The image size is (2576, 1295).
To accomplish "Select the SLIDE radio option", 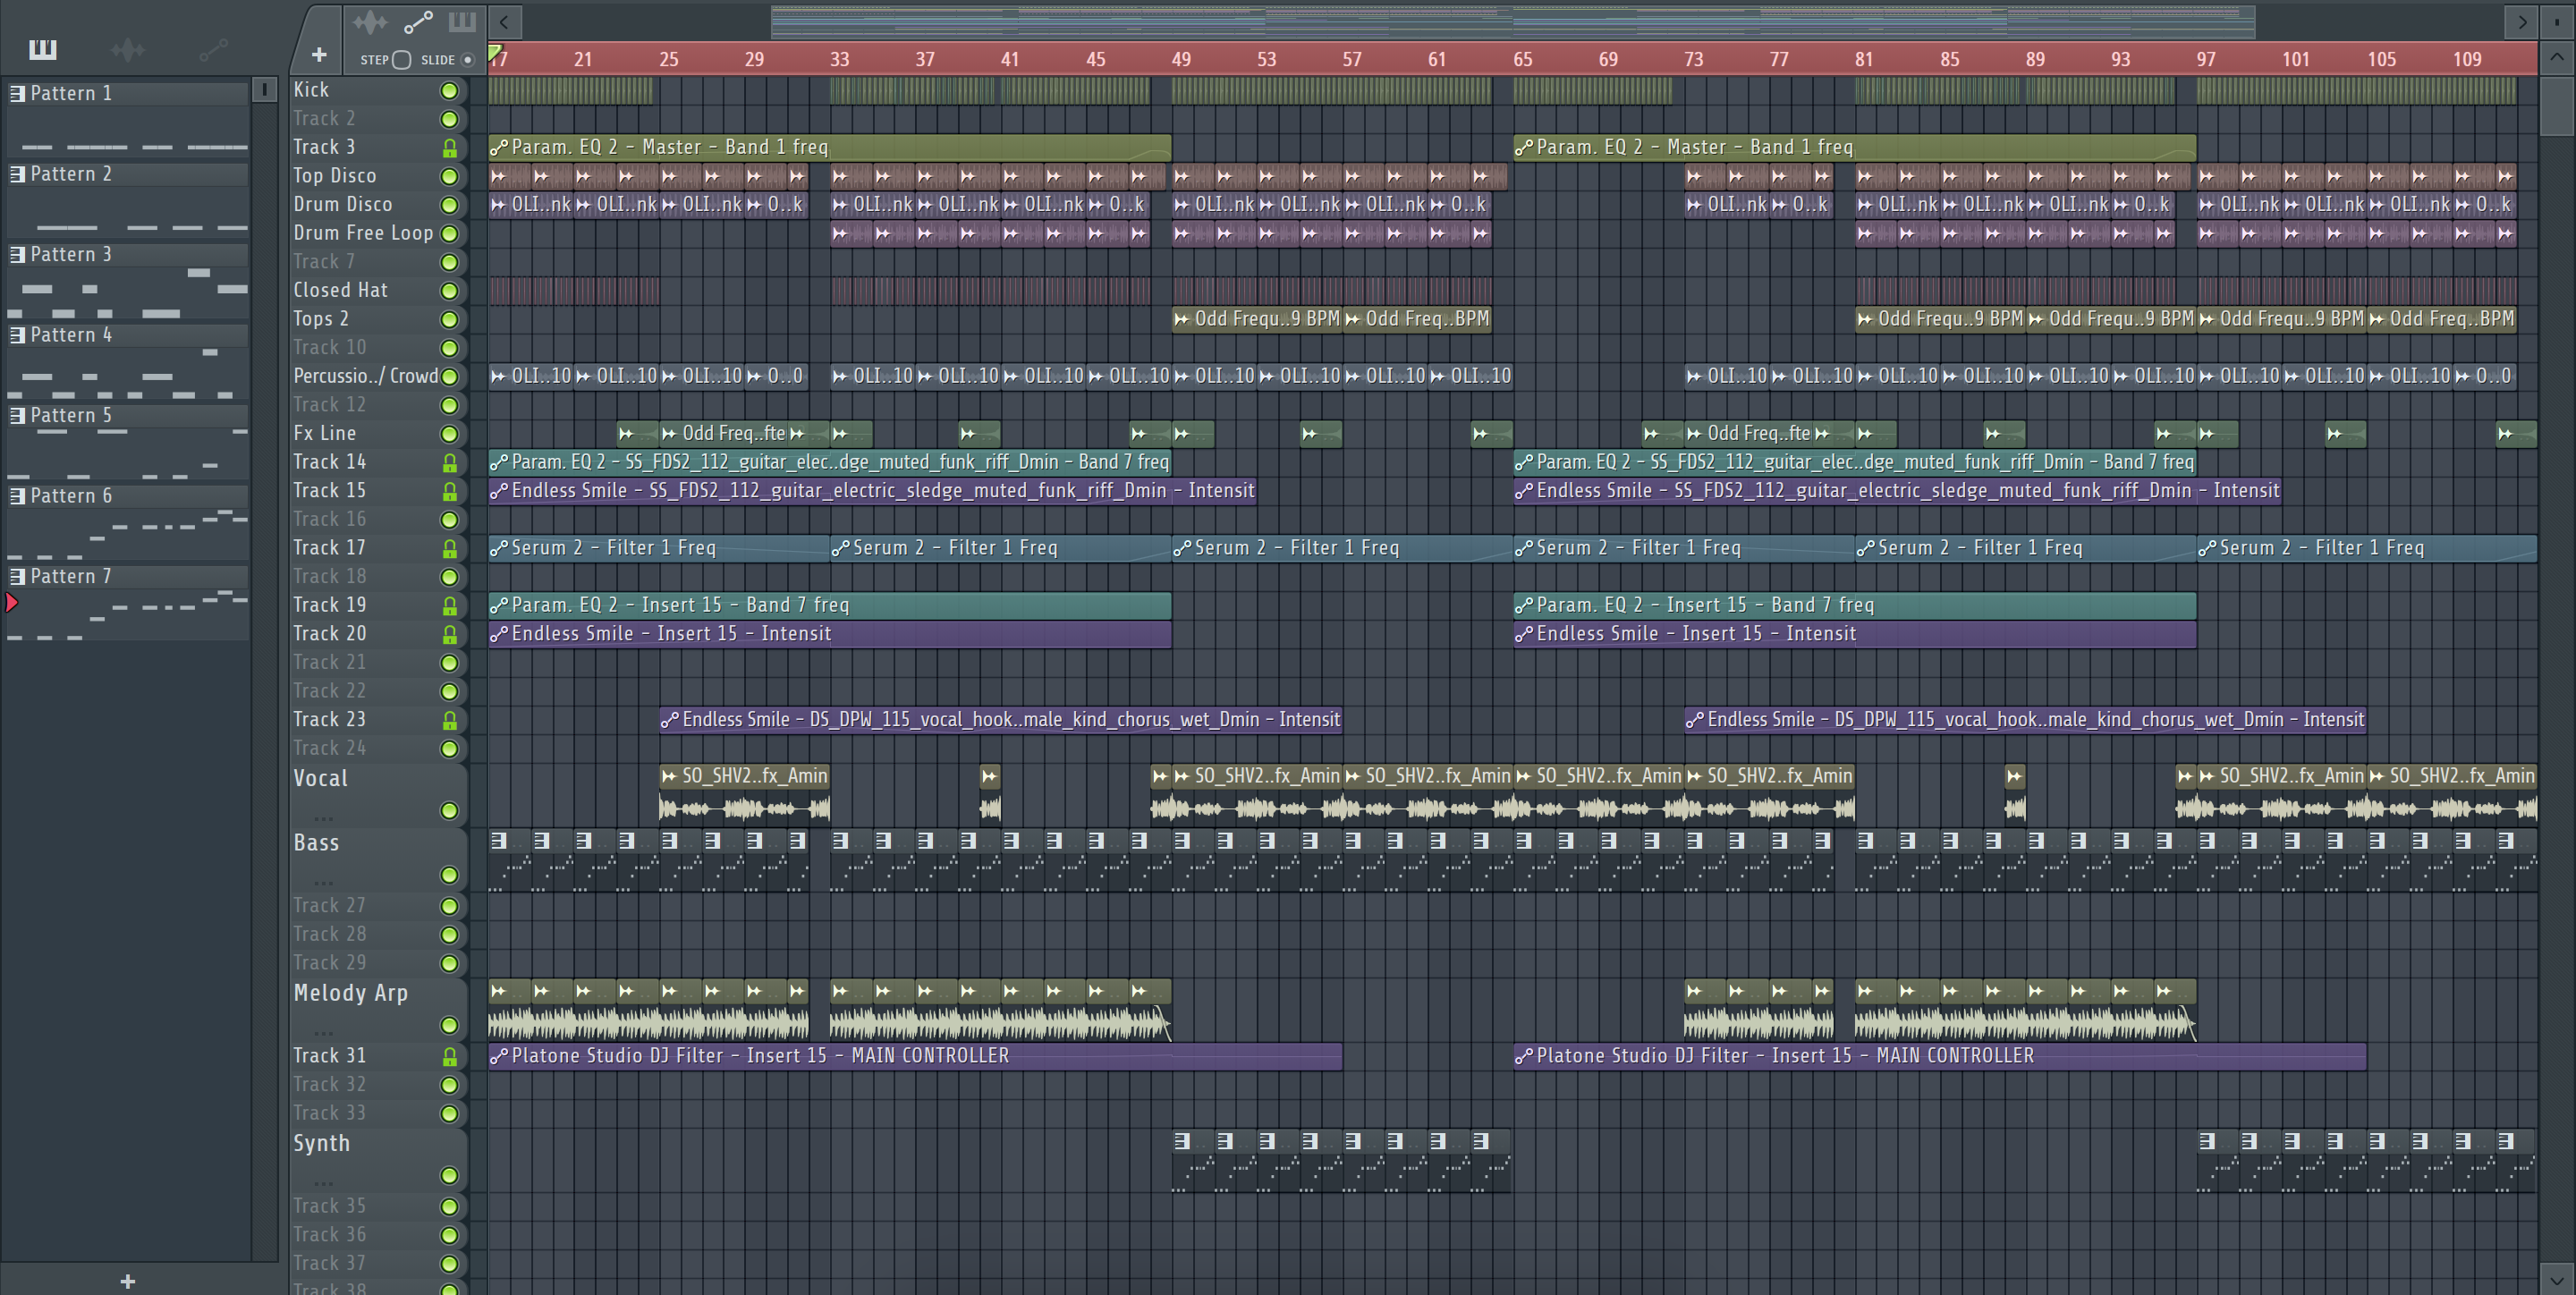I will click(x=466, y=60).
